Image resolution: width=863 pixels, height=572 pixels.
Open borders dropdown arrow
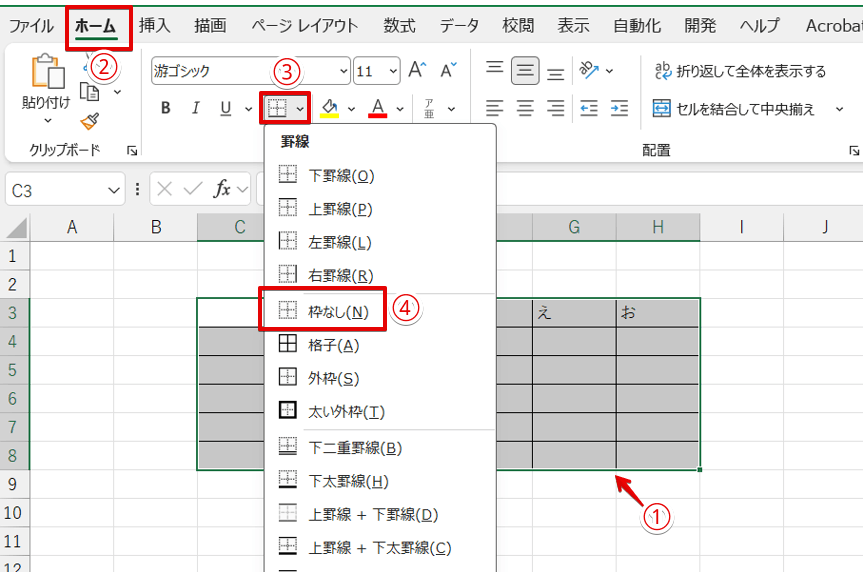pyautogui.click(x=300, y=109)
